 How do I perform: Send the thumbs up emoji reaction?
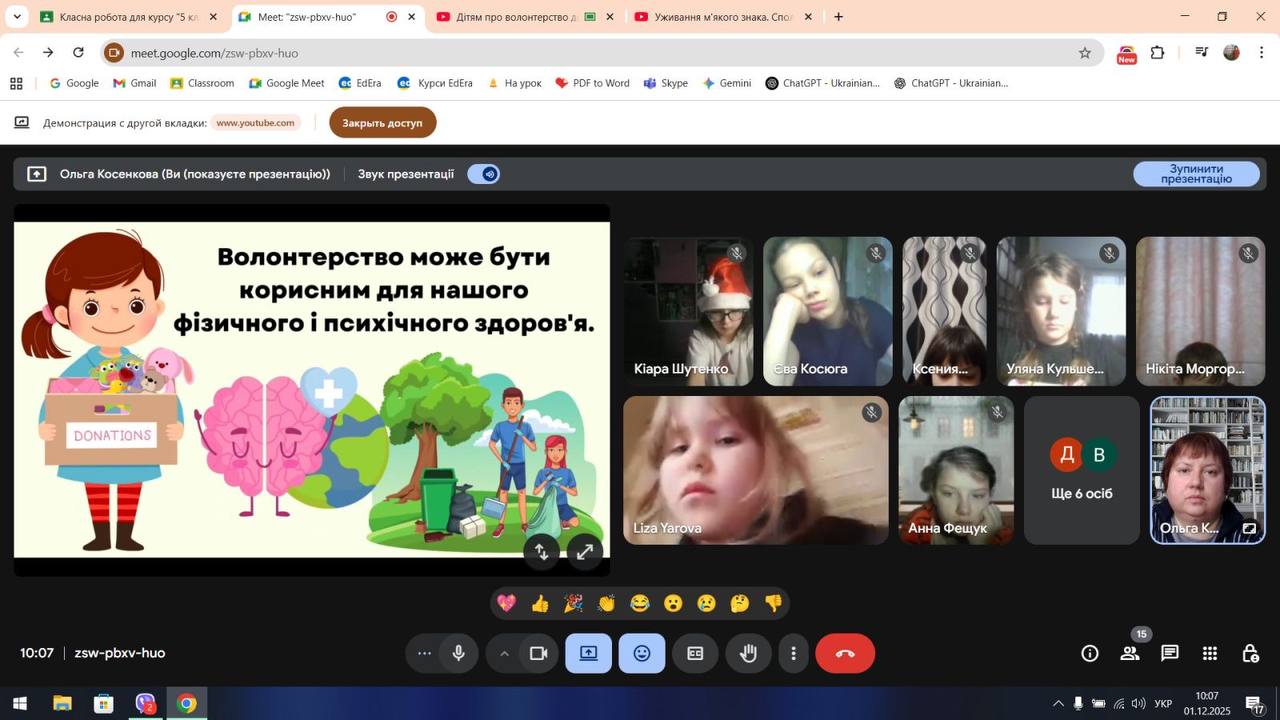(x=540, y=603)
